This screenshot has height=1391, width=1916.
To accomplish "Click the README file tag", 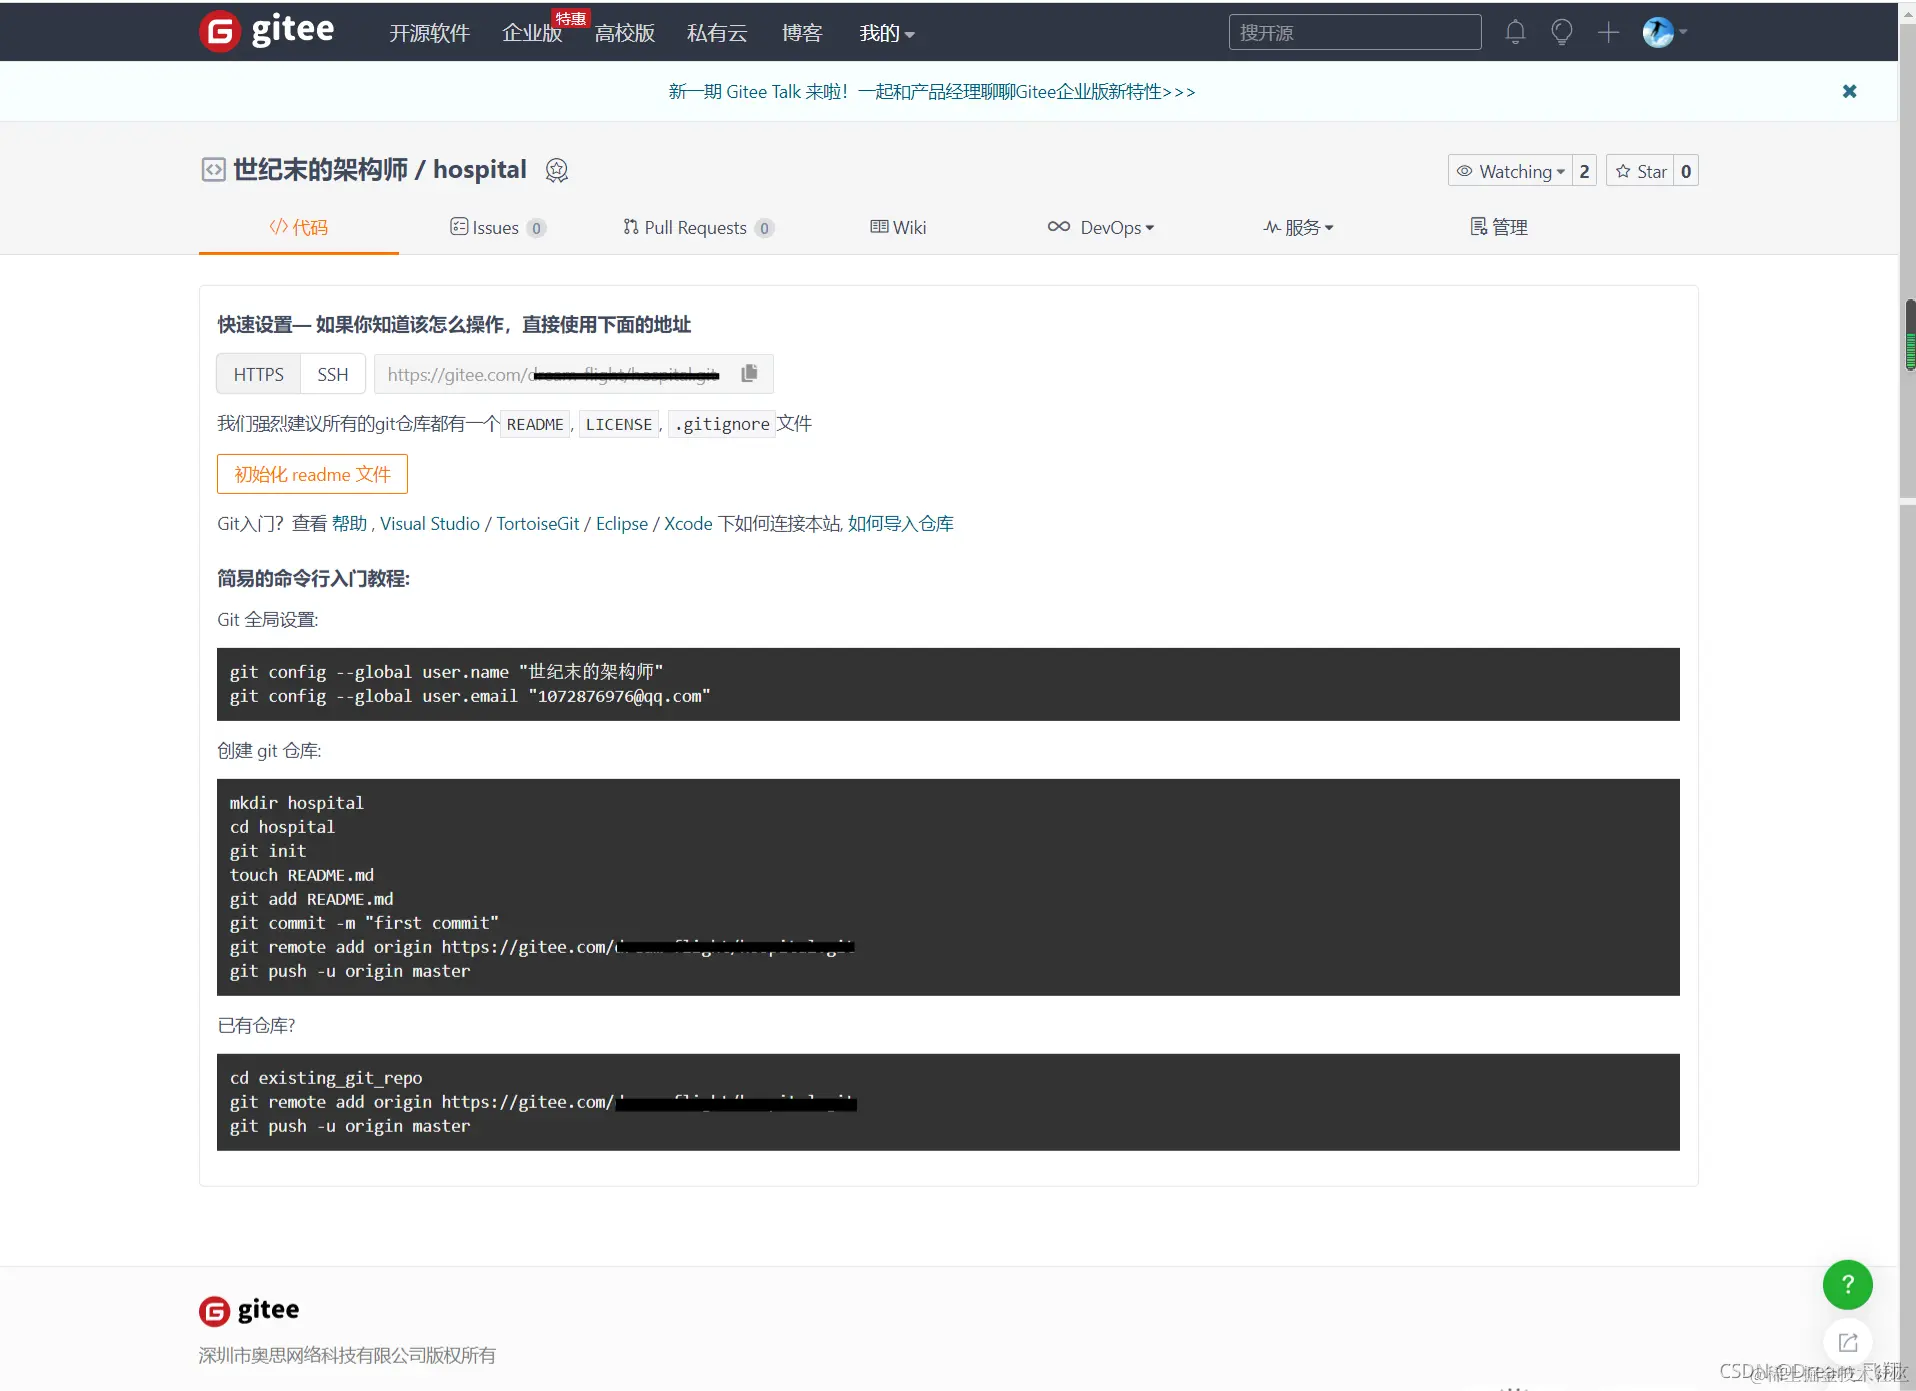I will click(x=535, y=424).
